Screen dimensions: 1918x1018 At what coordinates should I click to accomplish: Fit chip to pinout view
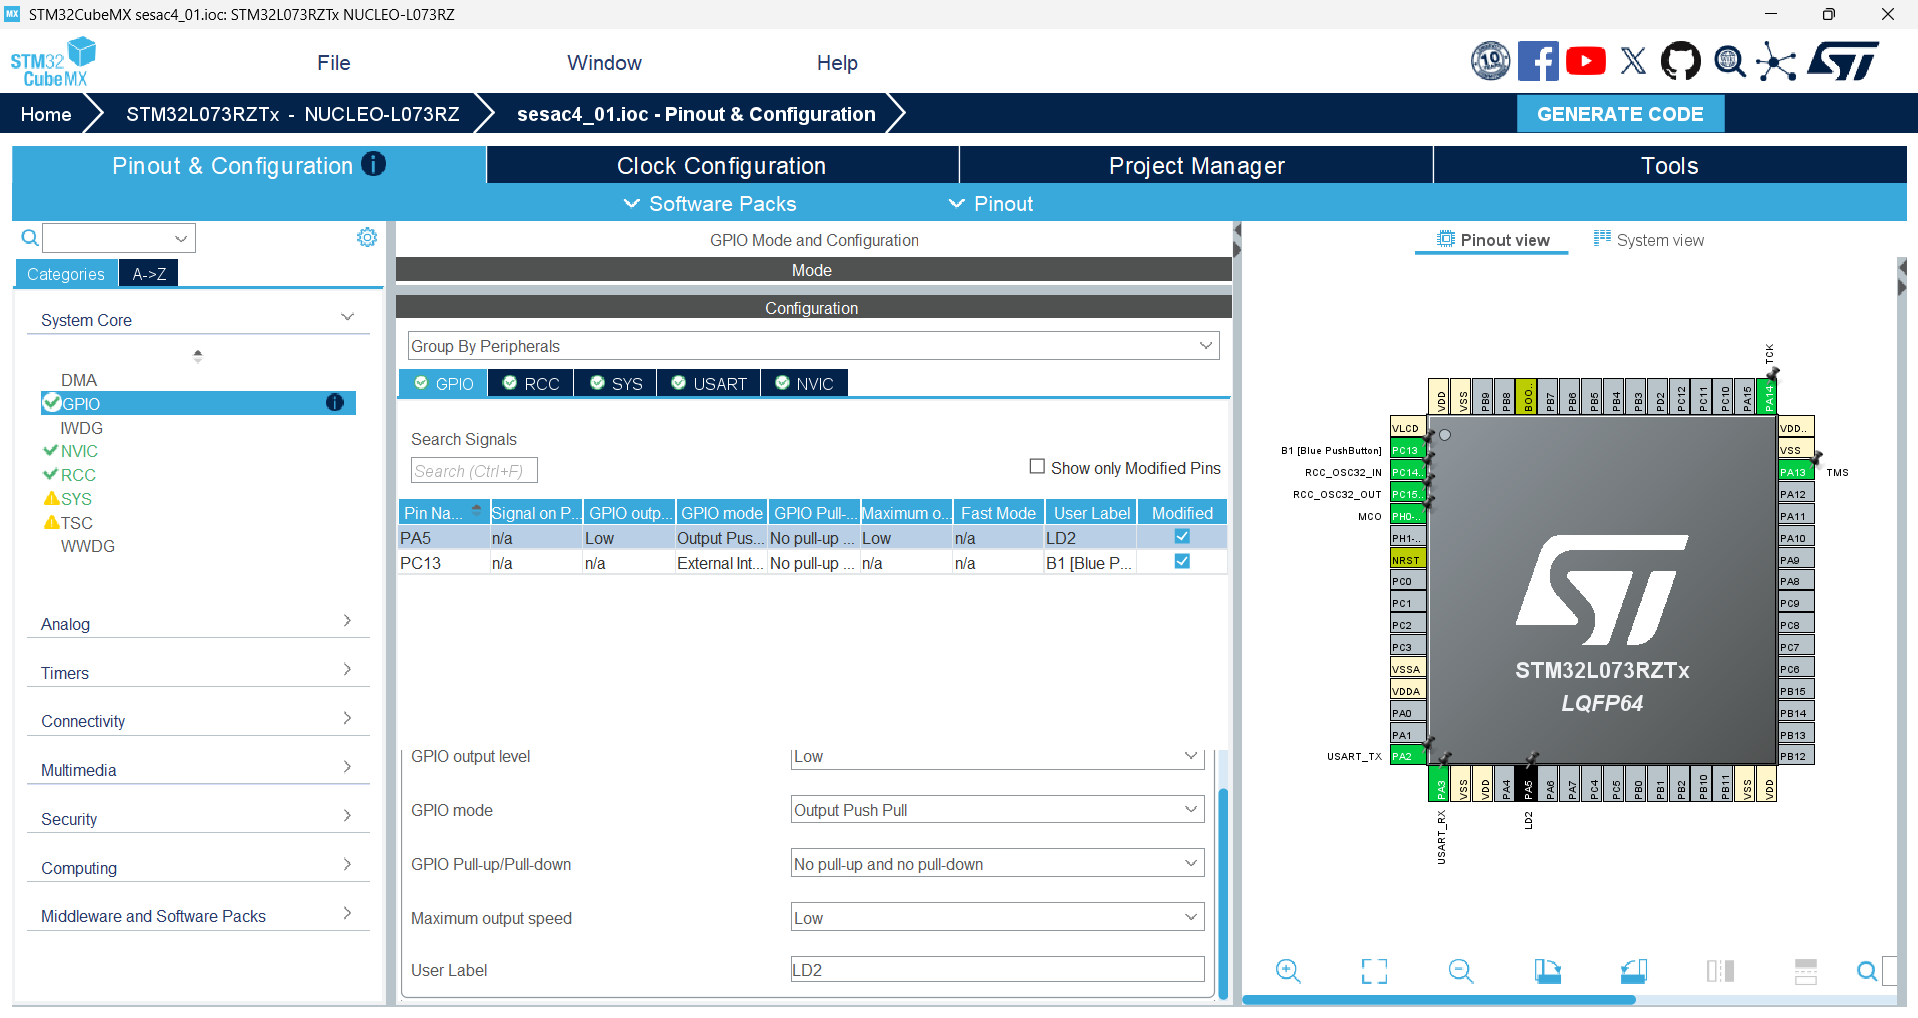1374,971
